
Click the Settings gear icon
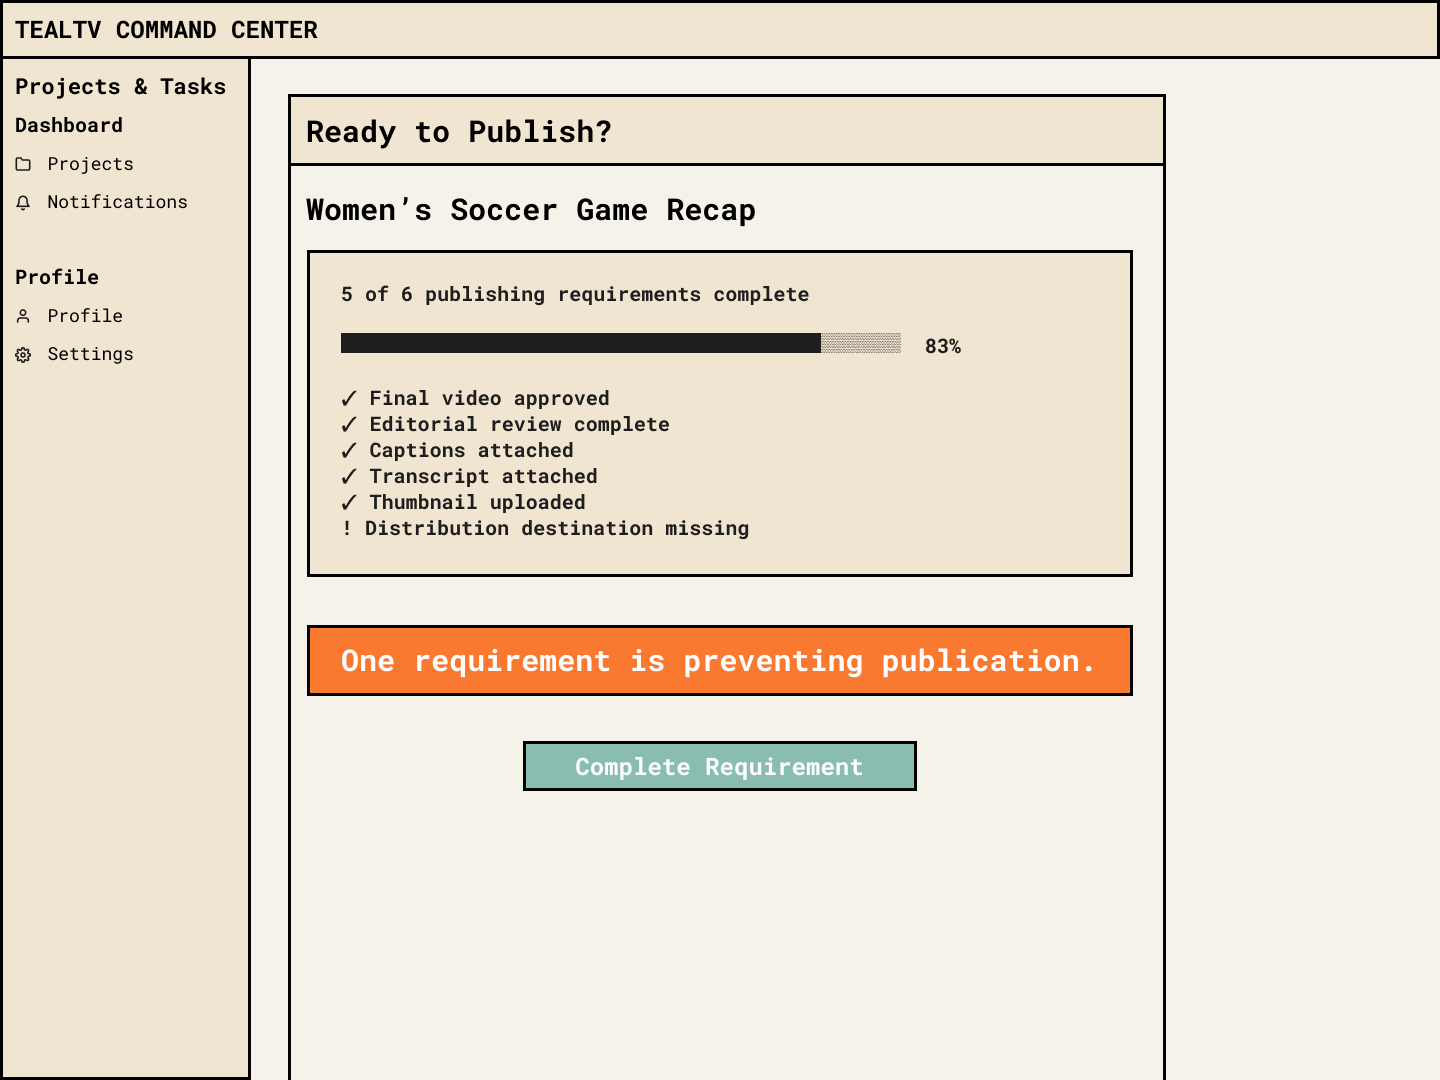[23, 354]
